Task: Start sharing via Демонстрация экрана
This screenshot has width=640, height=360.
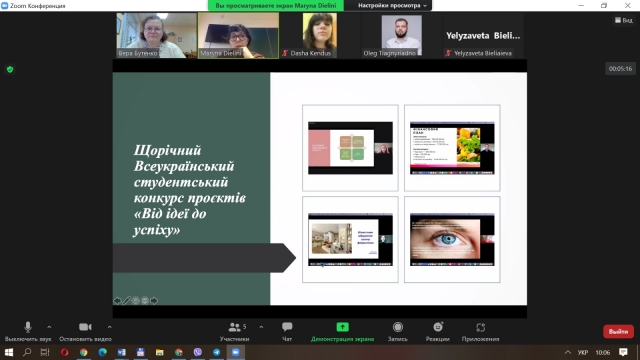Action: pos(342,331)
